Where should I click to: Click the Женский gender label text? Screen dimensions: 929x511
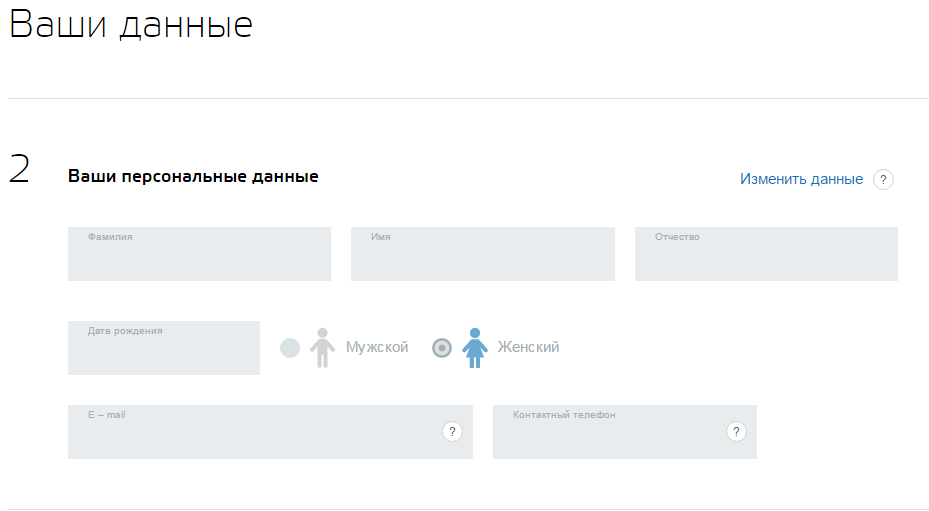(x=528, y=348)
